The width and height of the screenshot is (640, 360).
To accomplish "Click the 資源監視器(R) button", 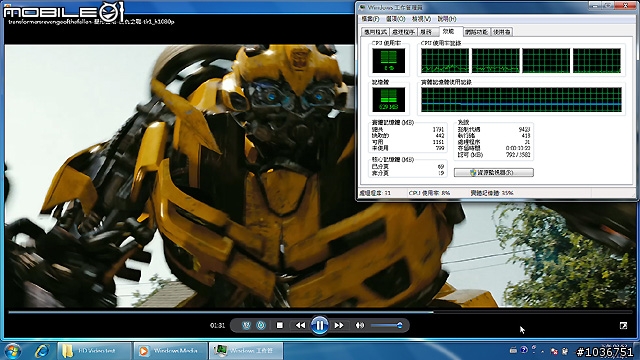I will [493, 173].
